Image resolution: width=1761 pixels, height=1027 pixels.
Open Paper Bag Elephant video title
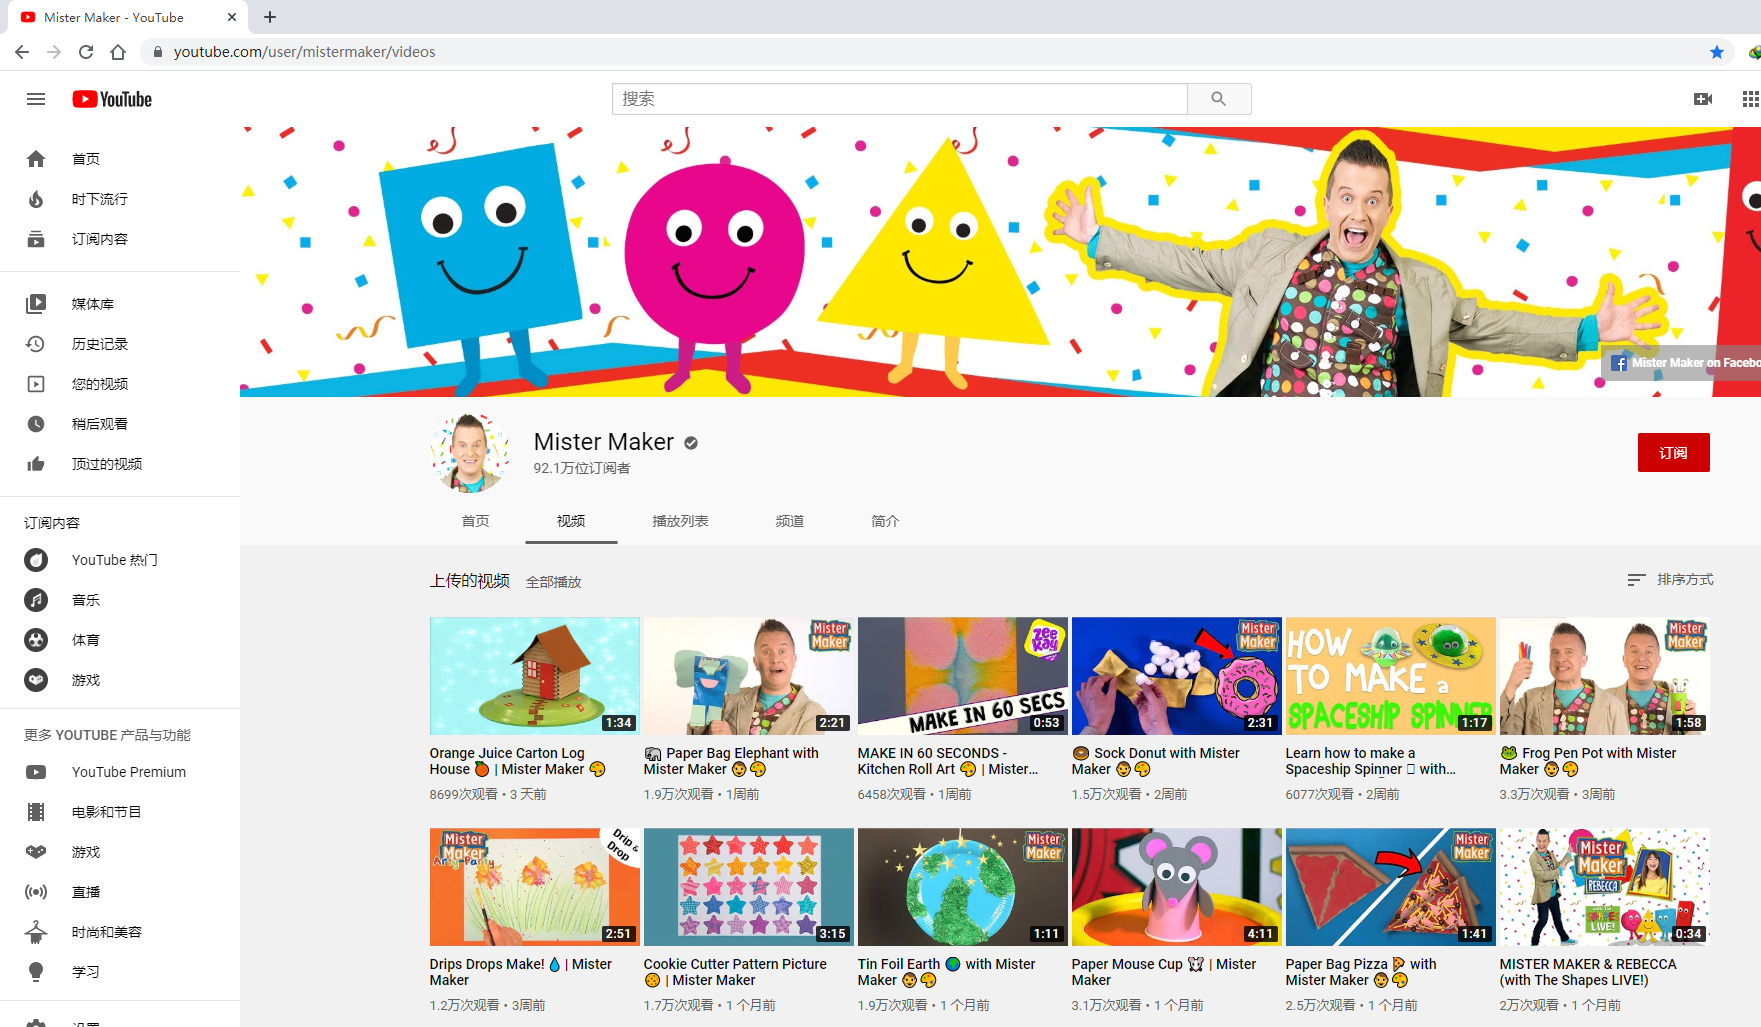(x=731, y=761)
